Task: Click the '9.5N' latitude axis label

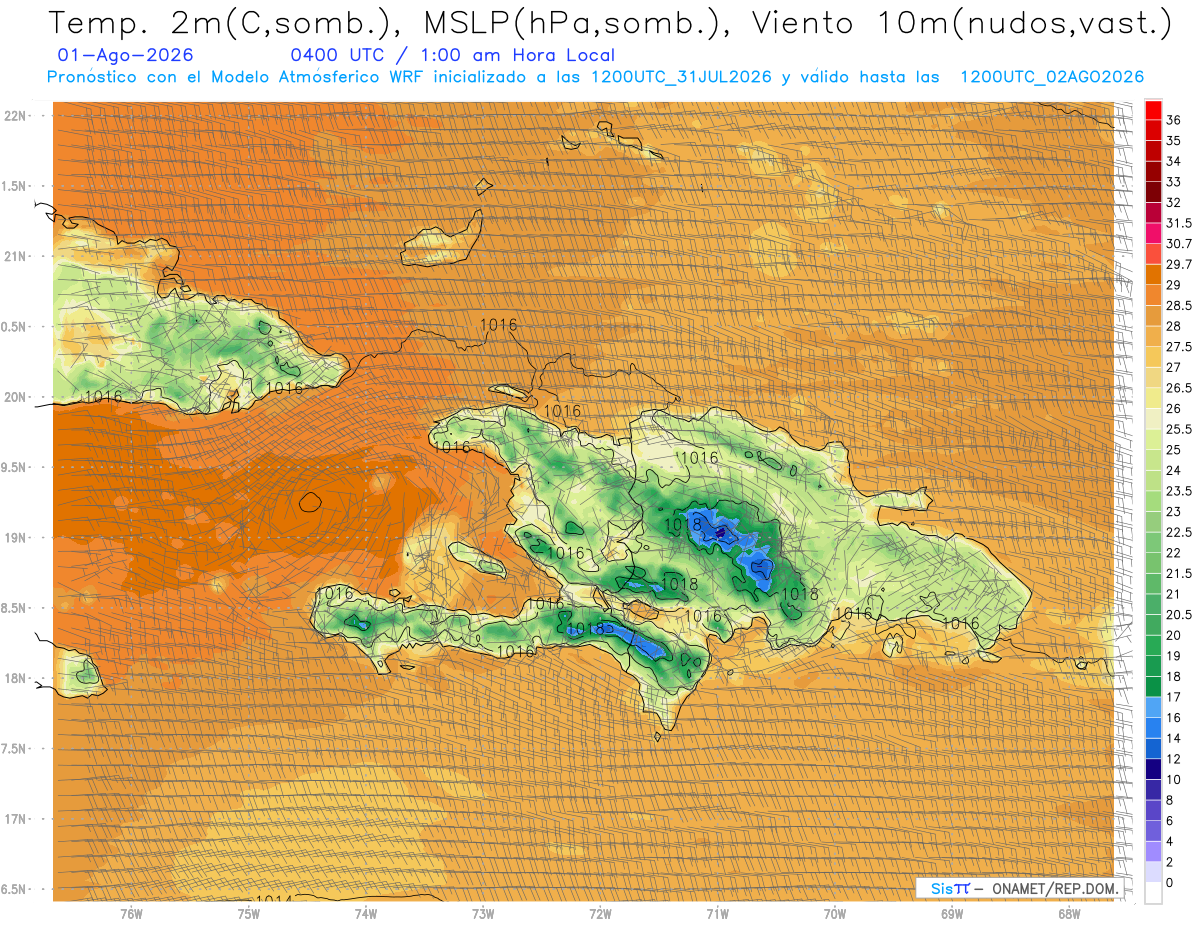Action: [x=15, y=467]
